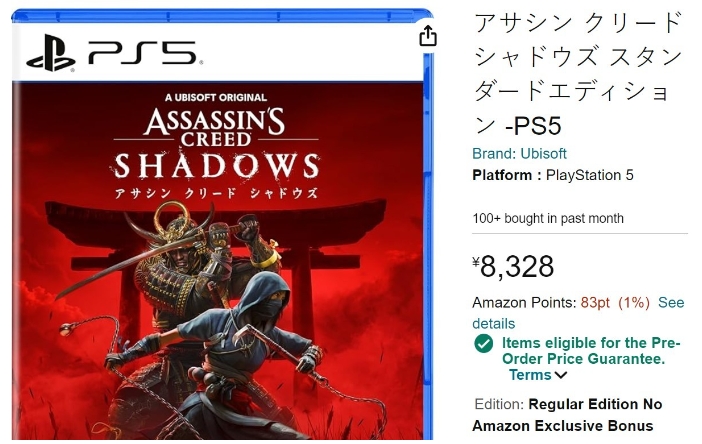Click the share icon above the product image
Screen dimensions: 702x444
pyautogui.click(x=428, y=36)
